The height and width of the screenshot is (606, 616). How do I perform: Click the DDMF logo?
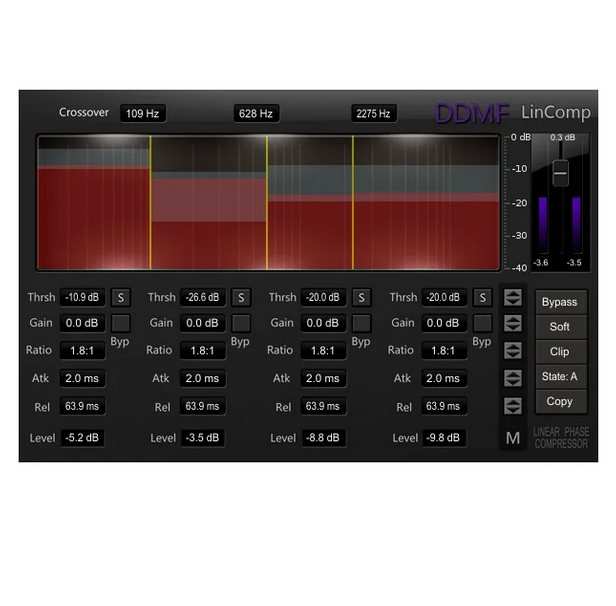click(472, 113)
